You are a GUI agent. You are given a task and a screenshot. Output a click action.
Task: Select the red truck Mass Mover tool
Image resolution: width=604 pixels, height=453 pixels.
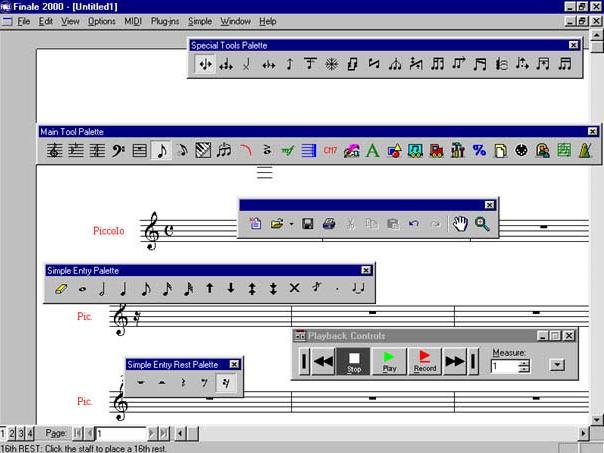coord(436,150)
